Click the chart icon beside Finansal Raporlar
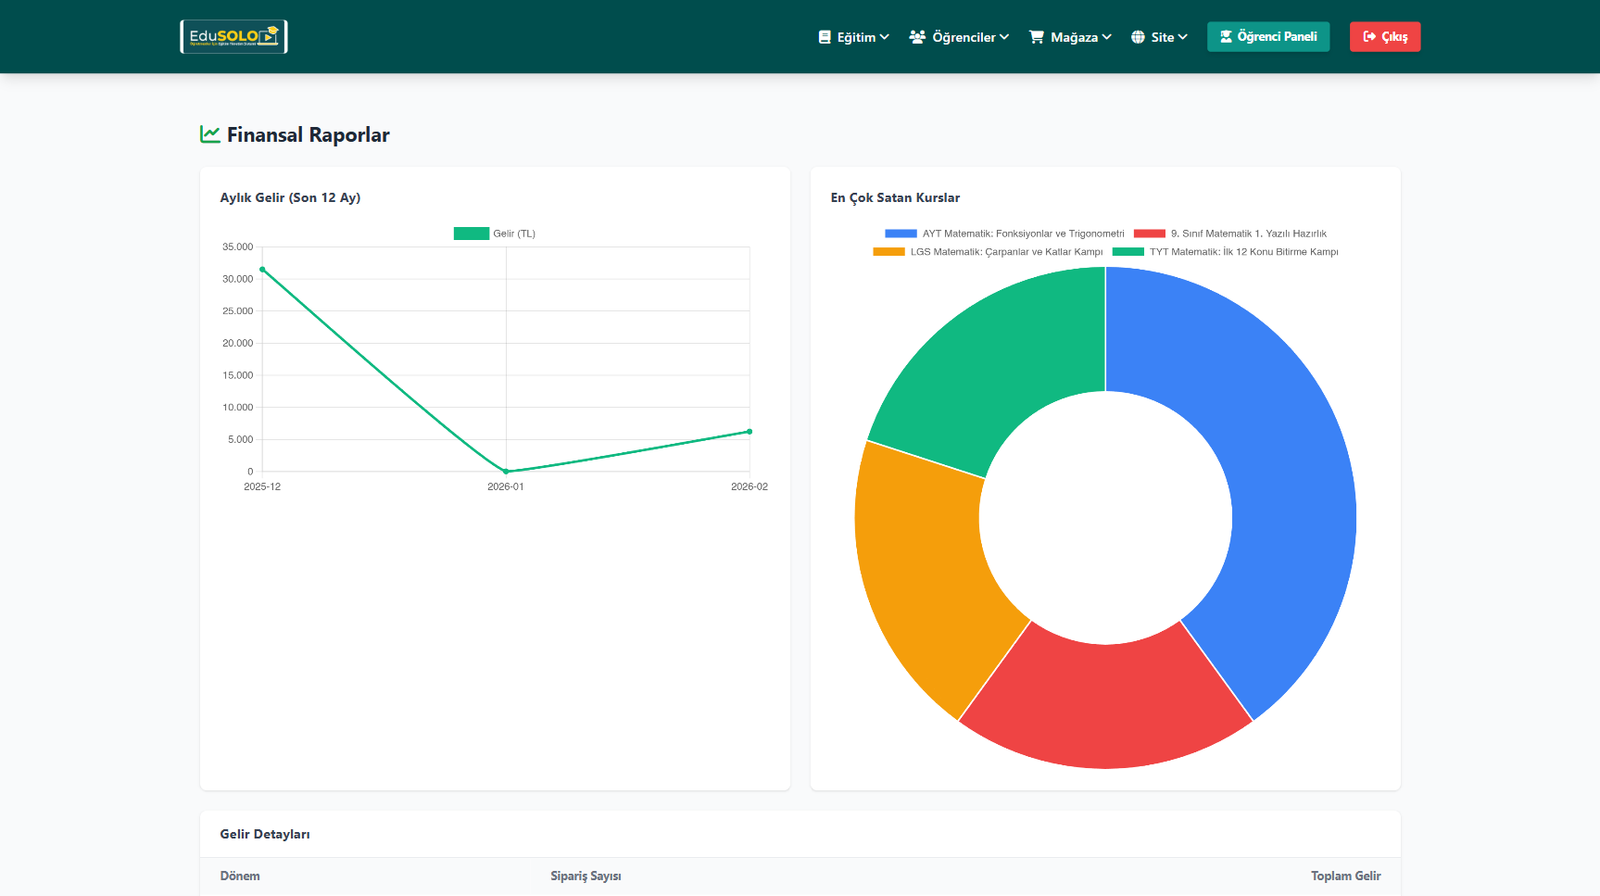Screen dimensions: 1600x896 point(210,134)
